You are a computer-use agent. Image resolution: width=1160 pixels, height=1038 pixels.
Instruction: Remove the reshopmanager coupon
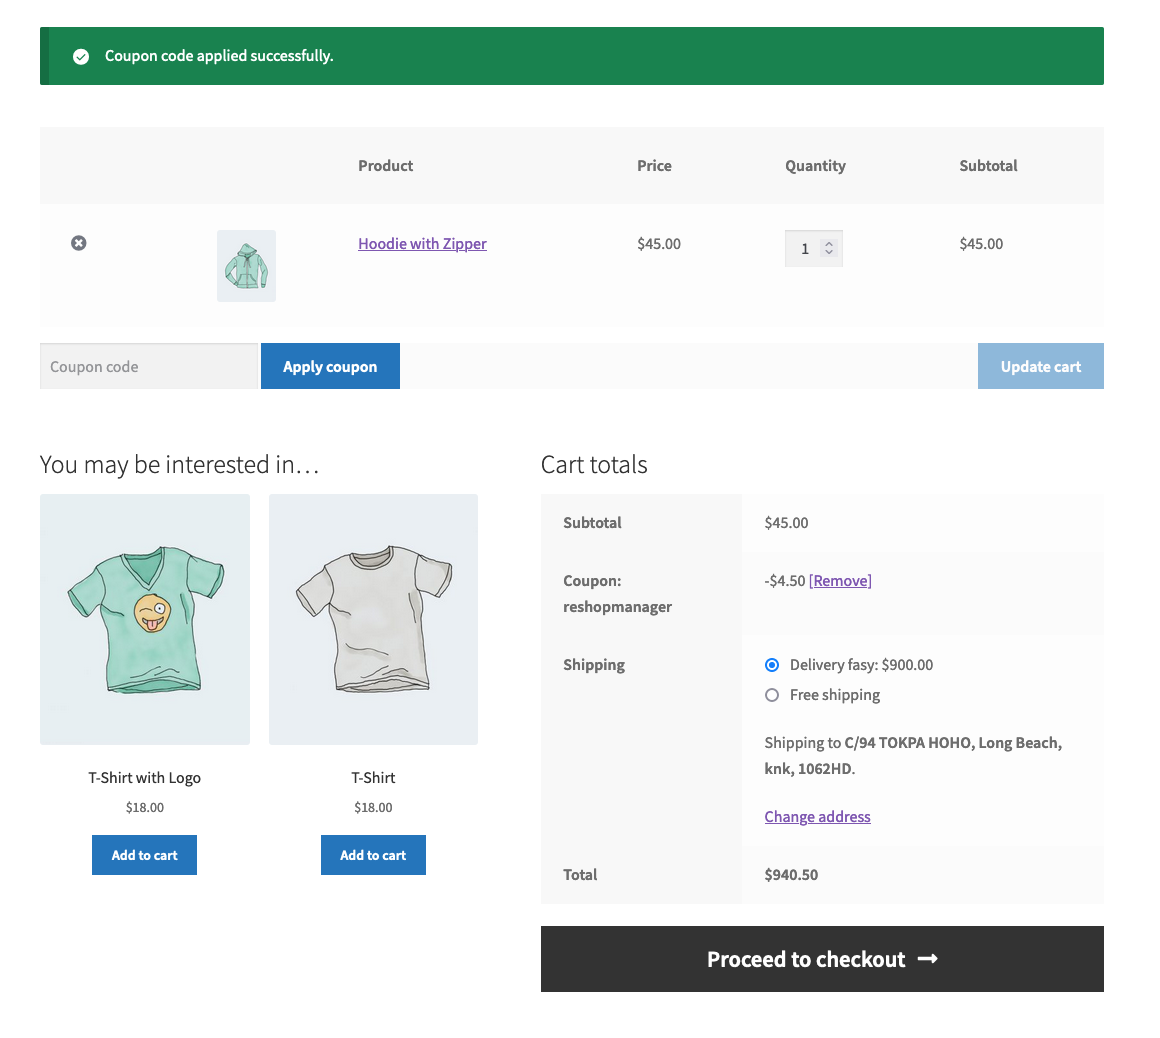point(840,581)
